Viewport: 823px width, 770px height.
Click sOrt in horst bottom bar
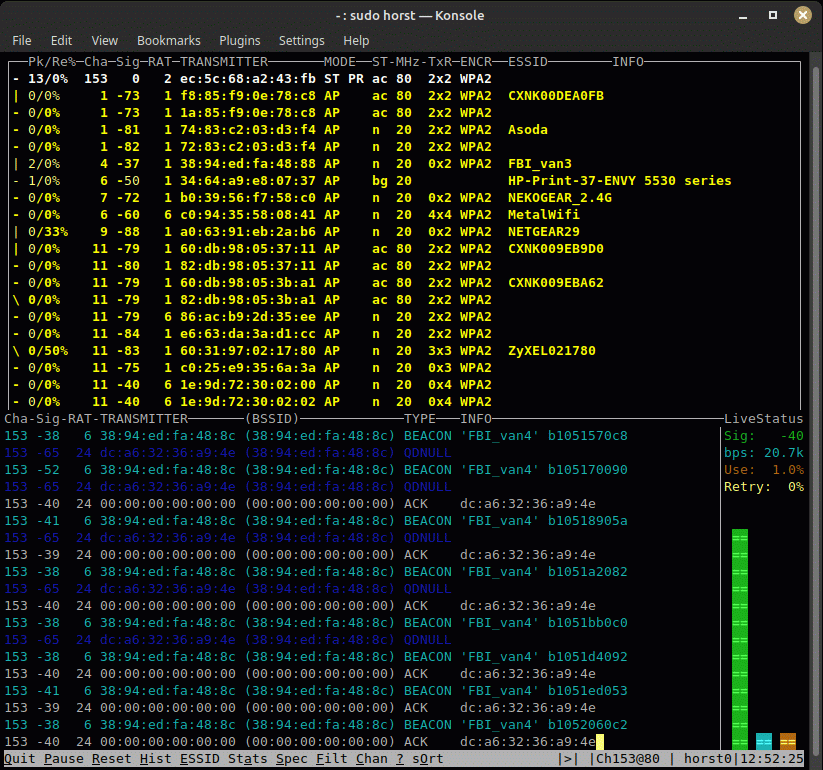click(428, 758)
